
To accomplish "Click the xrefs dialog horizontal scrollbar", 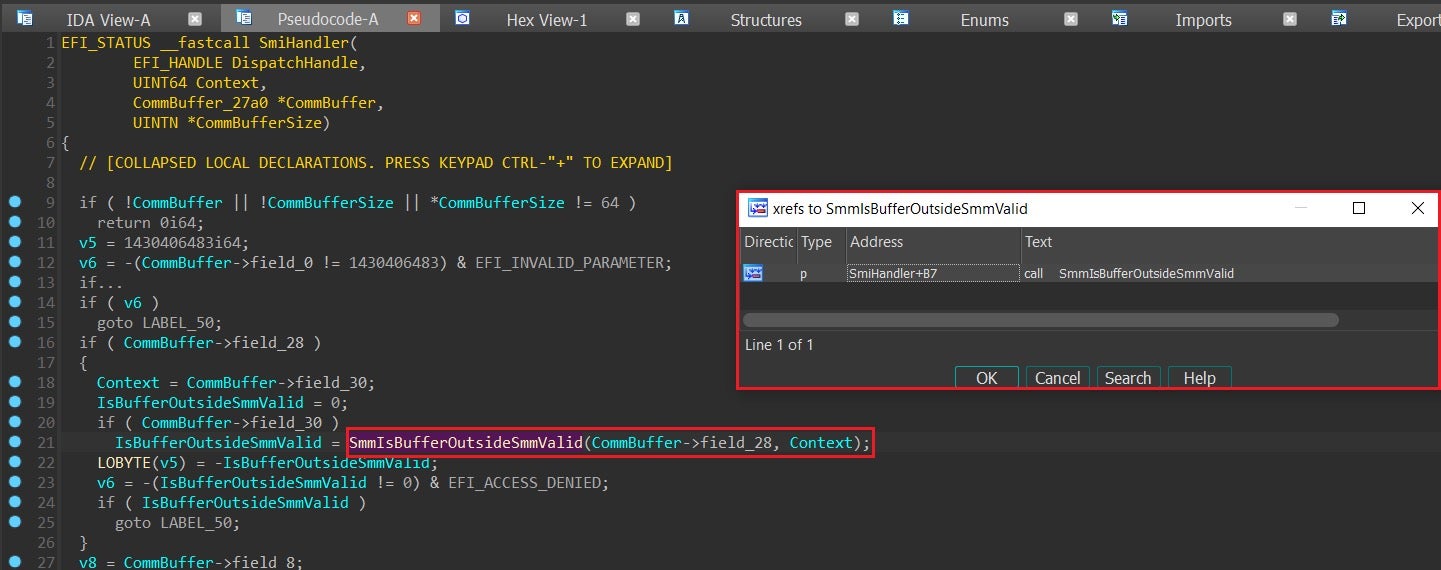I will 1040,320.
